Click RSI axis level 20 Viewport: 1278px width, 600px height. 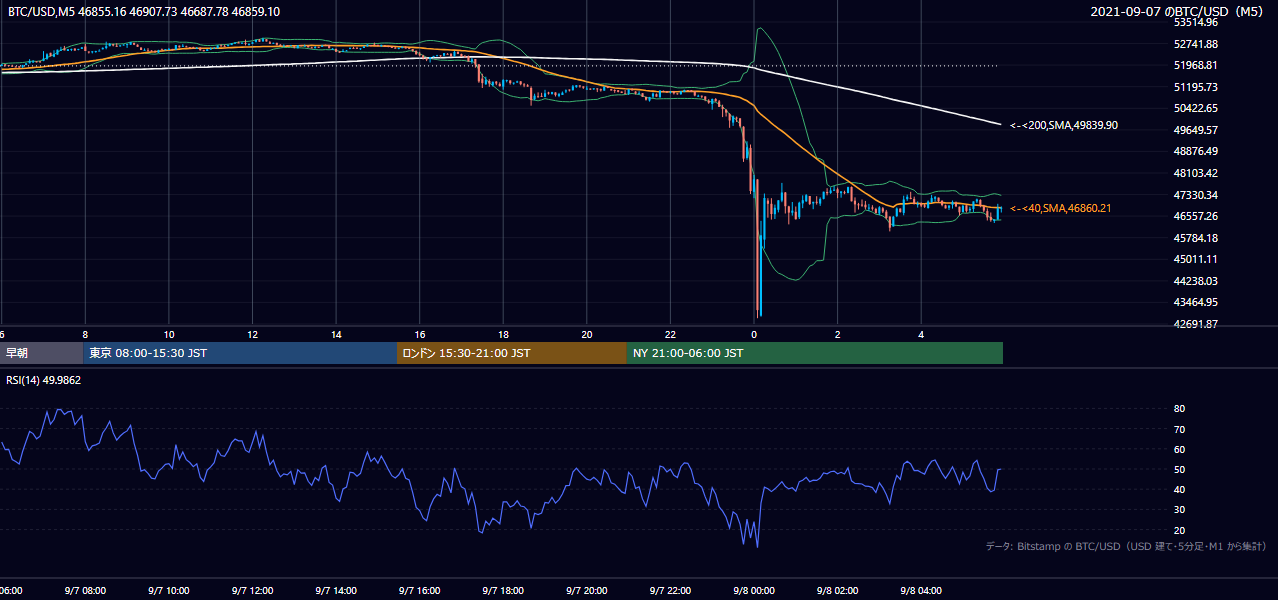[x=1179, y=530]
